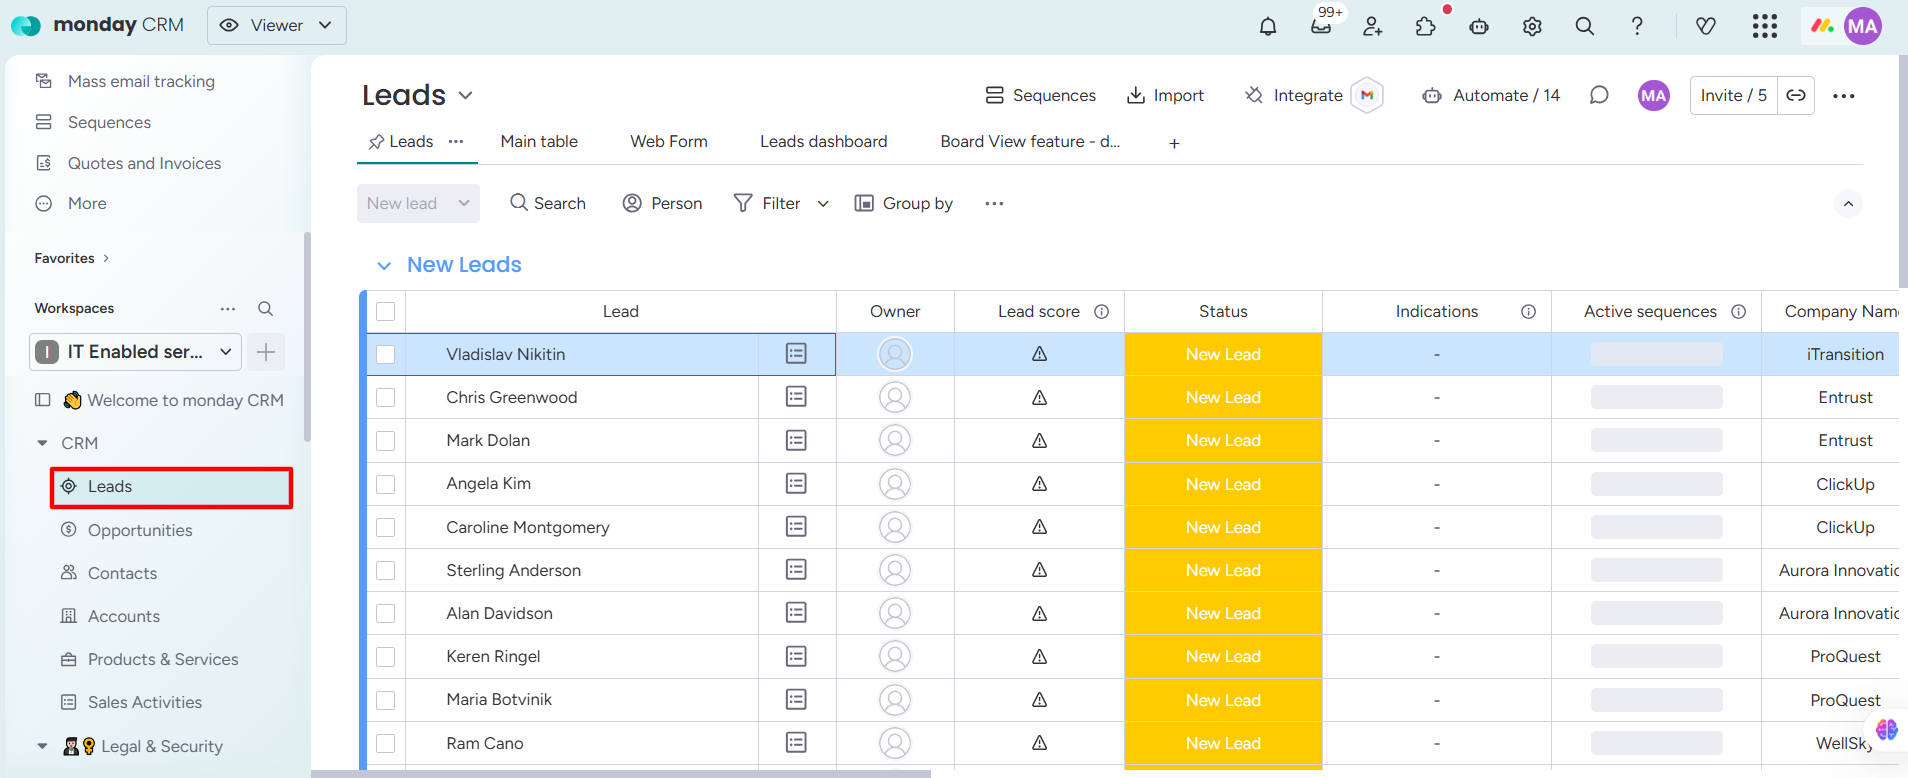The height and width of the screenshot is (778, 1908).
Task: Click the Sequences button in board header
Action: [1040, 95]
